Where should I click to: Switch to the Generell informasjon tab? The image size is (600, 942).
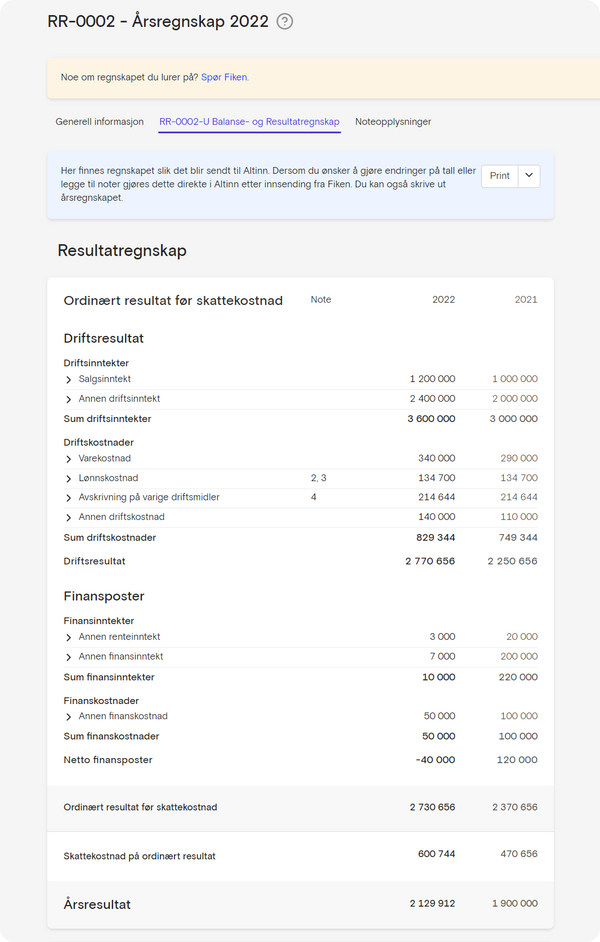point(99,121)
